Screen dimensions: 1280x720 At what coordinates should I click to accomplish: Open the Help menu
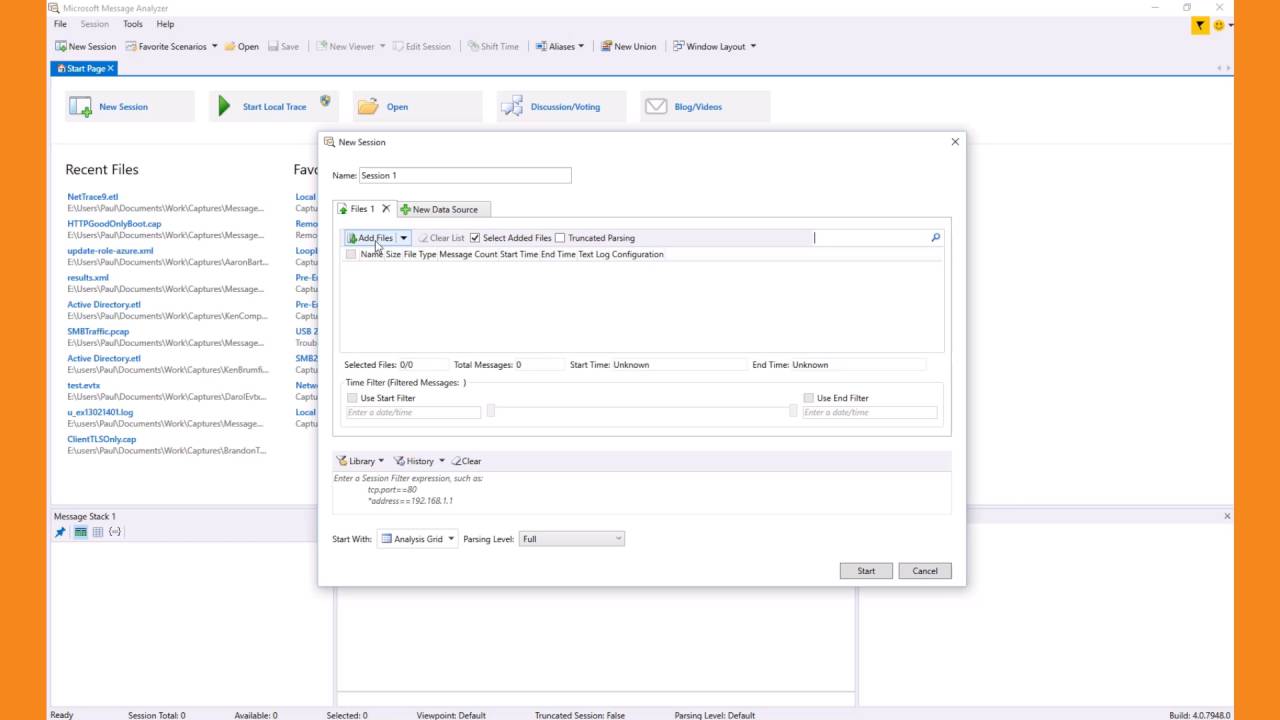pos(165,24)
